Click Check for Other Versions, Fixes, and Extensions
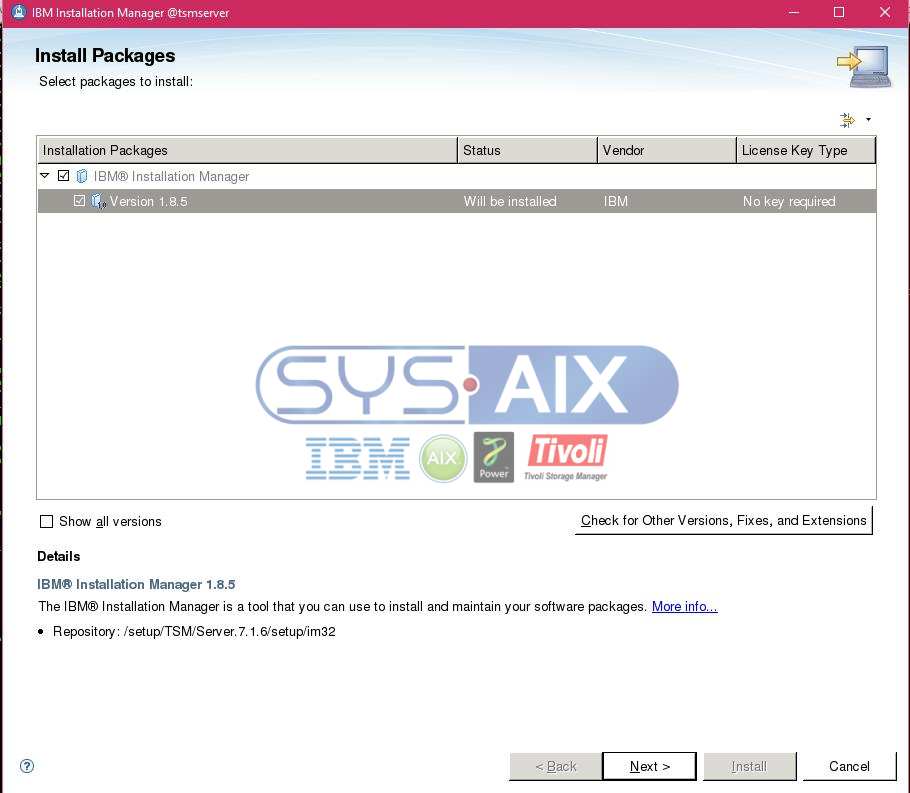Viewport: 910px width, 793px height. pos(724,520)
